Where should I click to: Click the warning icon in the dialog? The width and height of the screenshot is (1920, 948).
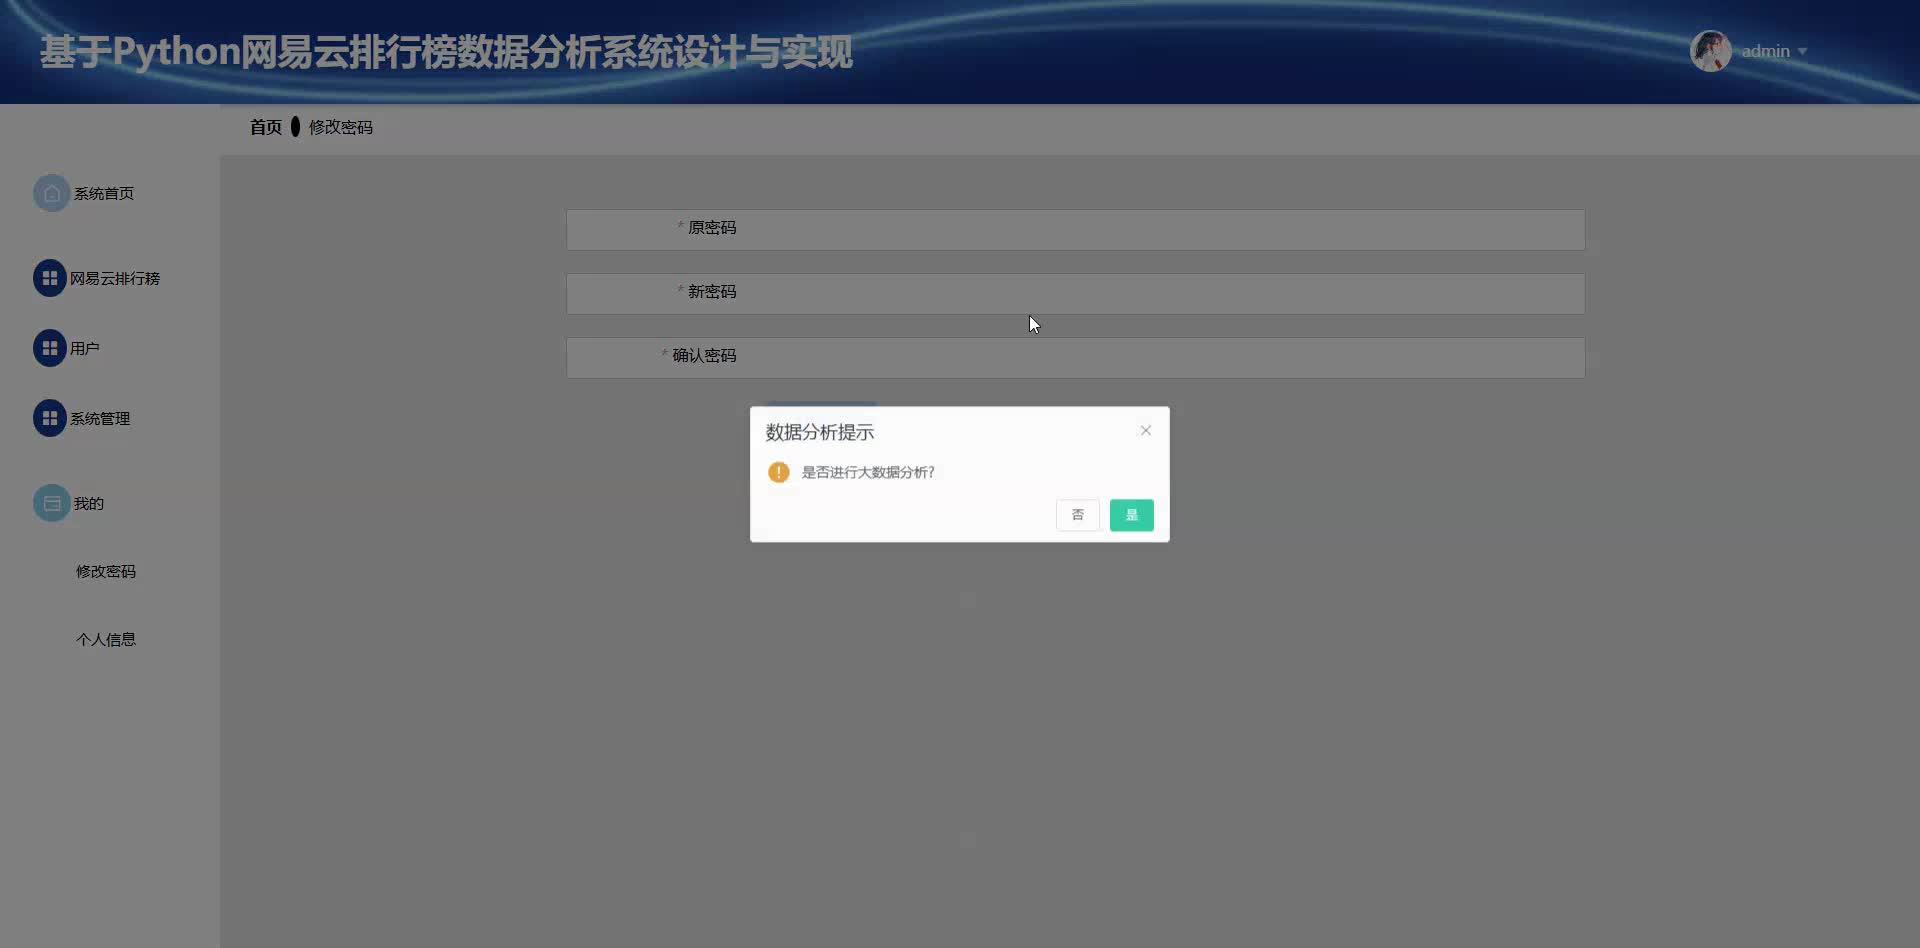tap(779, 472)
